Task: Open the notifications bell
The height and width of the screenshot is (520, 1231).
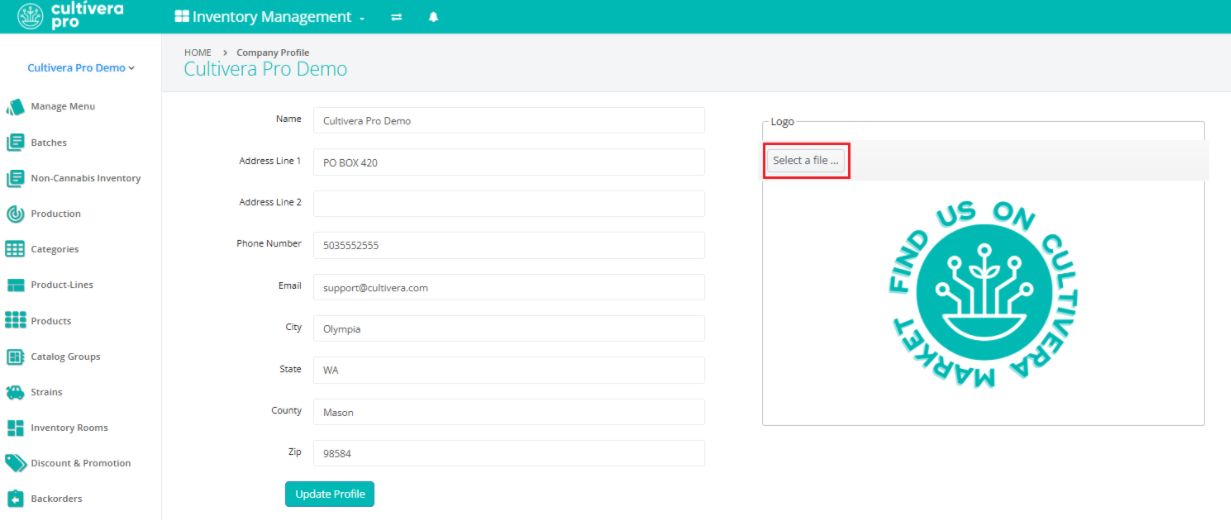Action: (x=433, y=17)
